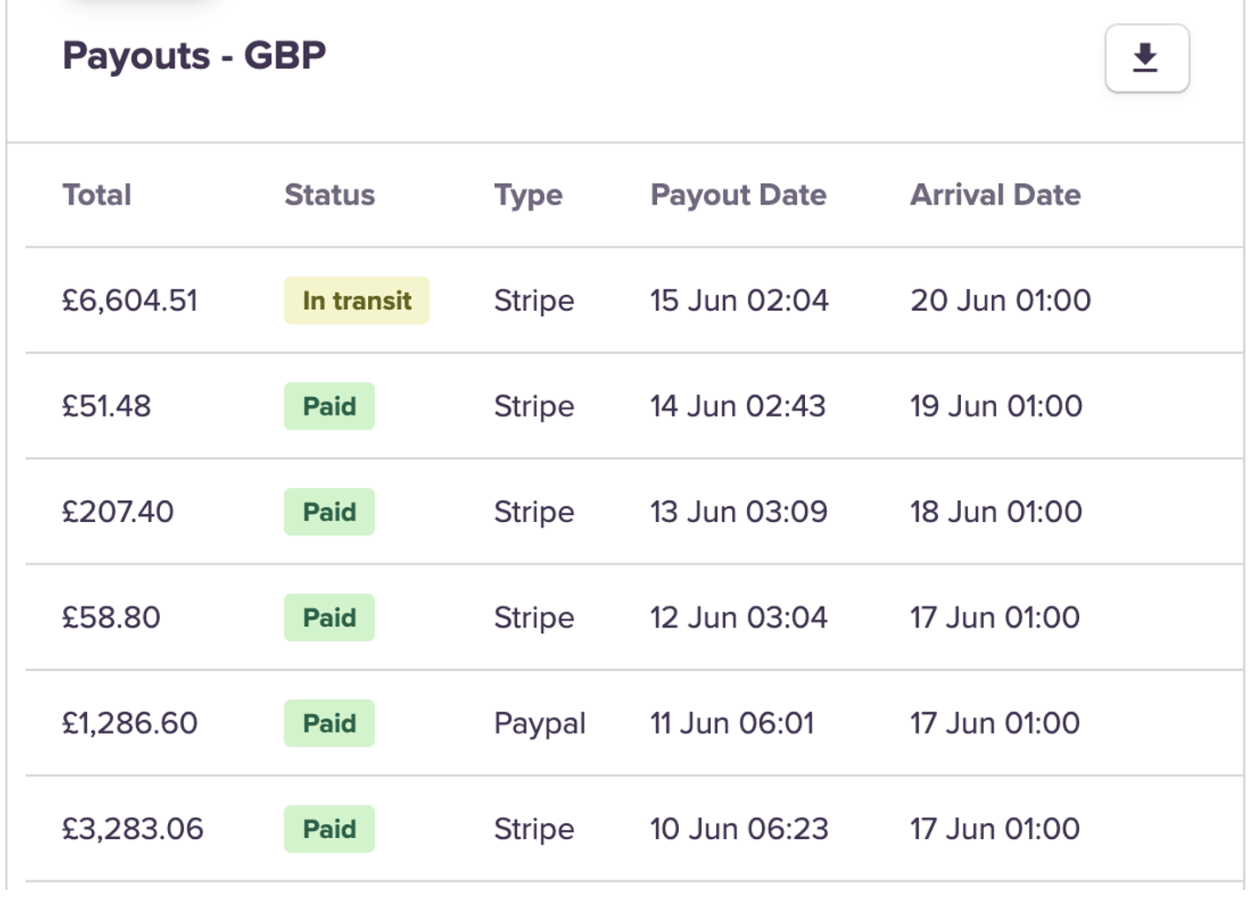Click the Arrival Date column header
This screenshot has width=1250, height=898.
click(x=995, y=195)
